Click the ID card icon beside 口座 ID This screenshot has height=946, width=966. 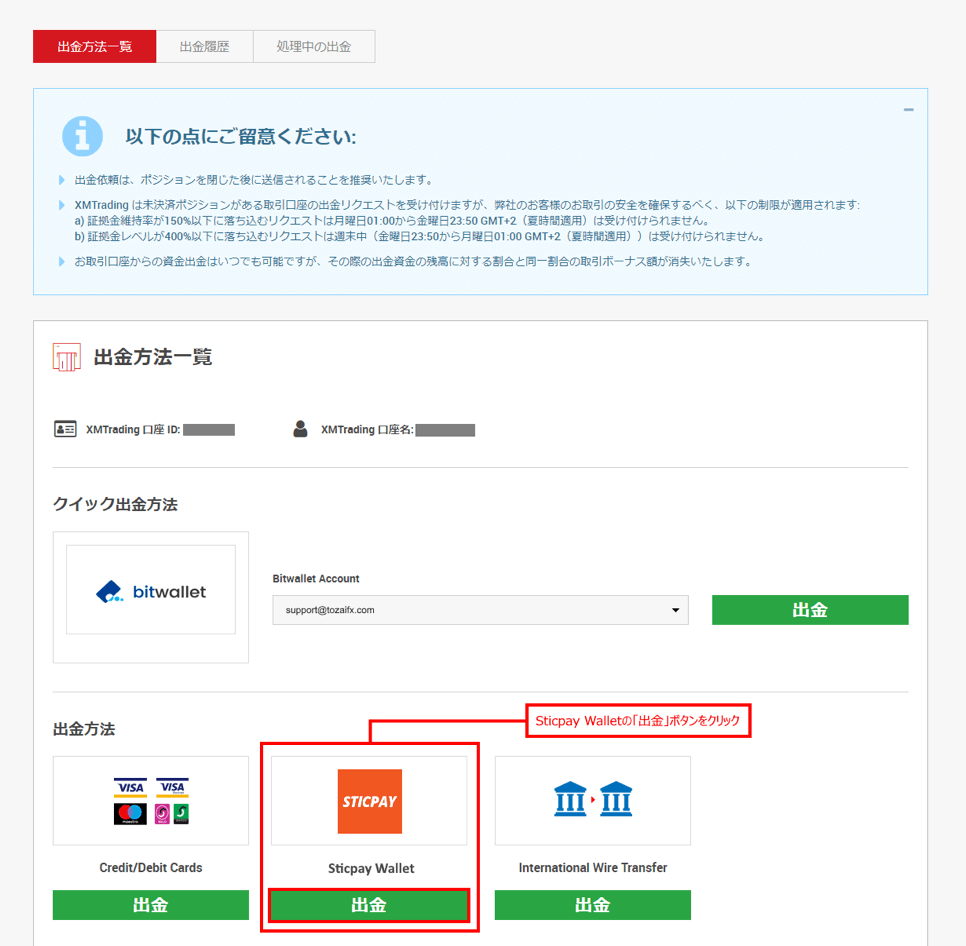coord(65,430)
